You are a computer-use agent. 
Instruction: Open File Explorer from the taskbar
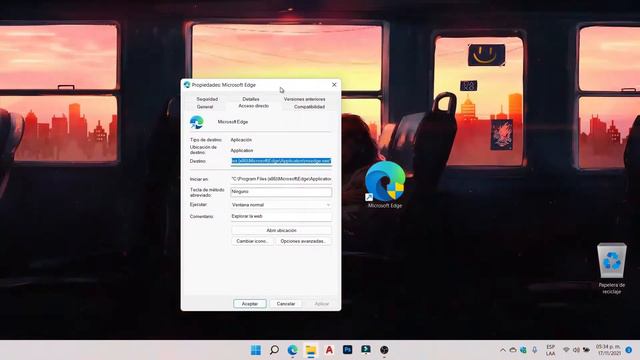click(x=311, y=350)
